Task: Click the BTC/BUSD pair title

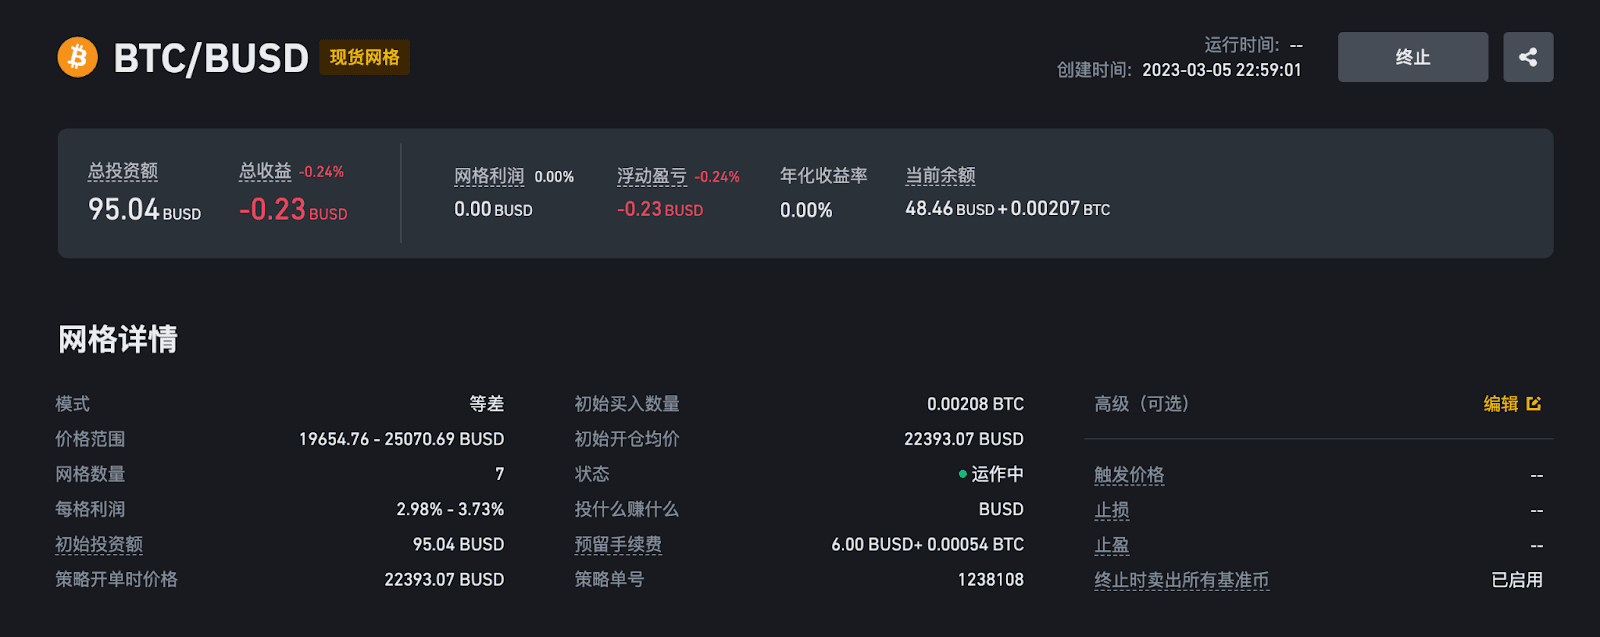Action: click(x=211, y=58)
